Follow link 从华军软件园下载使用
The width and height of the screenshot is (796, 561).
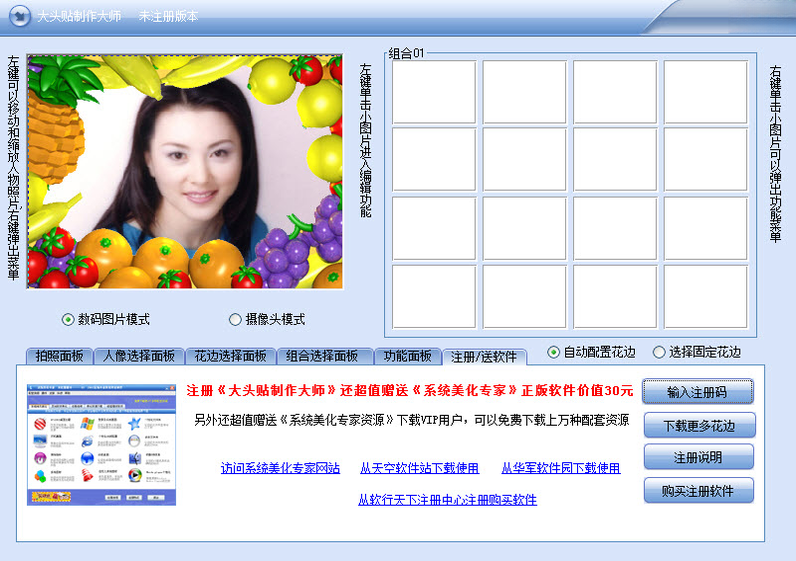pyautogui.click(x=560, y=468)
